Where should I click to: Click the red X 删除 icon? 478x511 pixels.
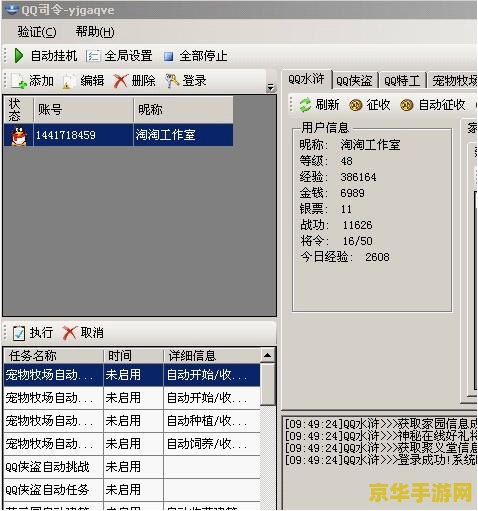120,81
